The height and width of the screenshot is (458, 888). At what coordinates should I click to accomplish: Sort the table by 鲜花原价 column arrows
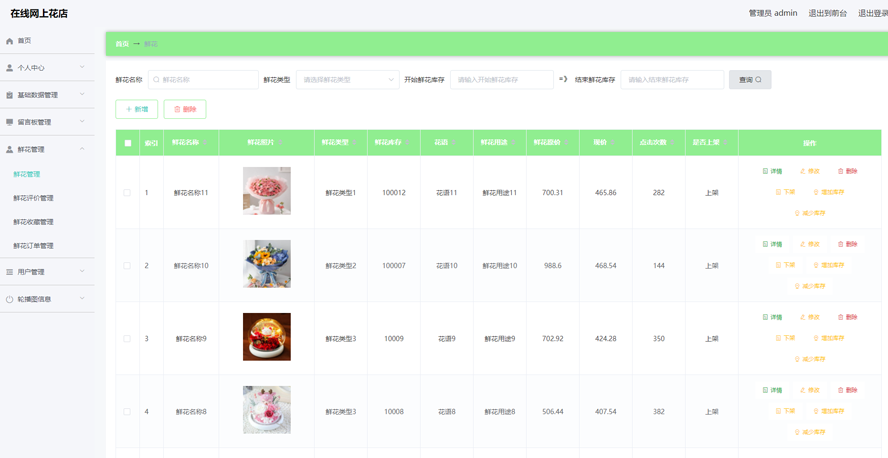566,143
